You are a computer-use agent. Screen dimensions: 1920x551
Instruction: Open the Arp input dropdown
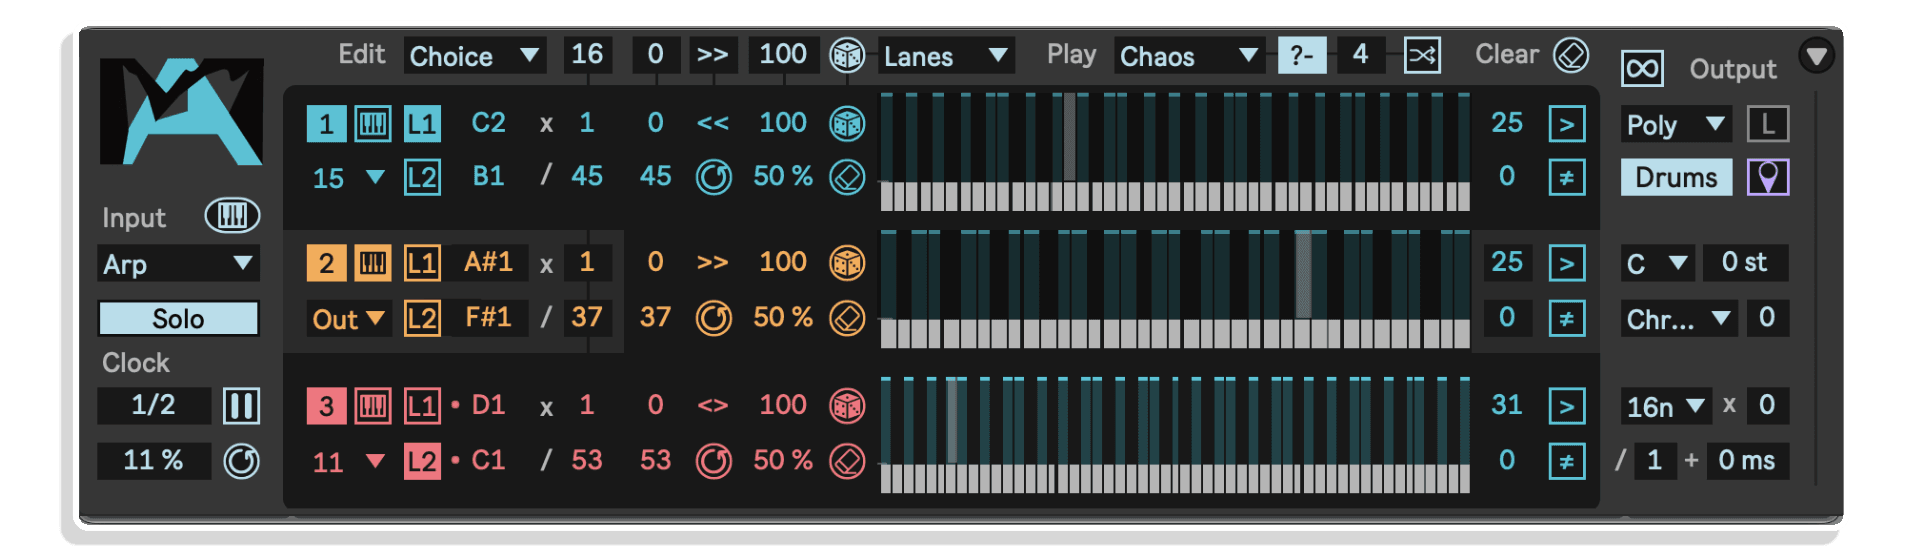(x=178, y=264)
